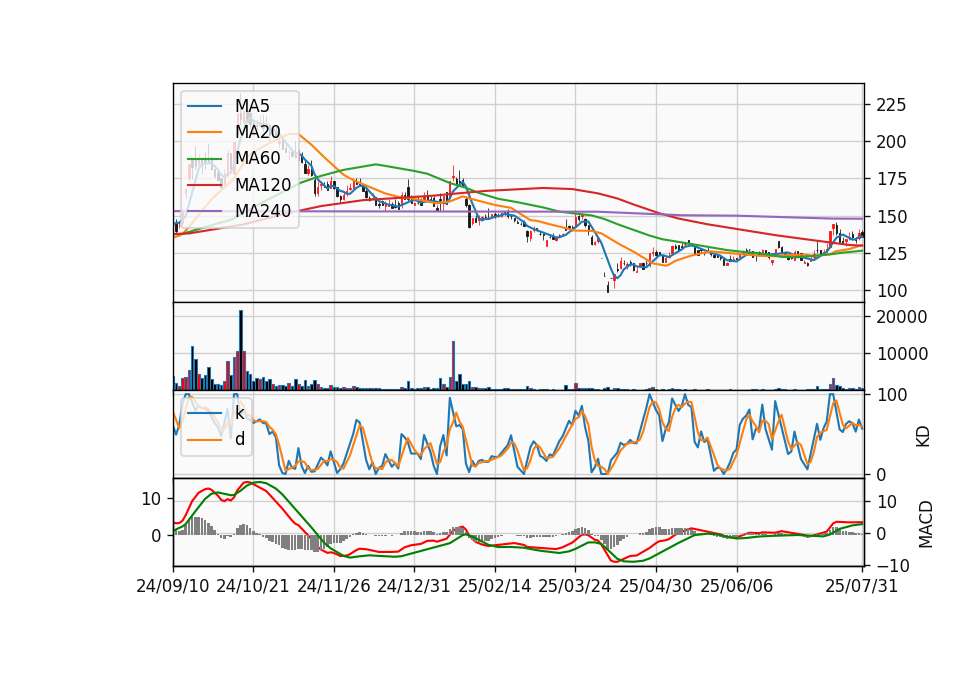This screenshot has width=960, height=690.
Task: Click the 225 price axis label
Action: point(891,105)
